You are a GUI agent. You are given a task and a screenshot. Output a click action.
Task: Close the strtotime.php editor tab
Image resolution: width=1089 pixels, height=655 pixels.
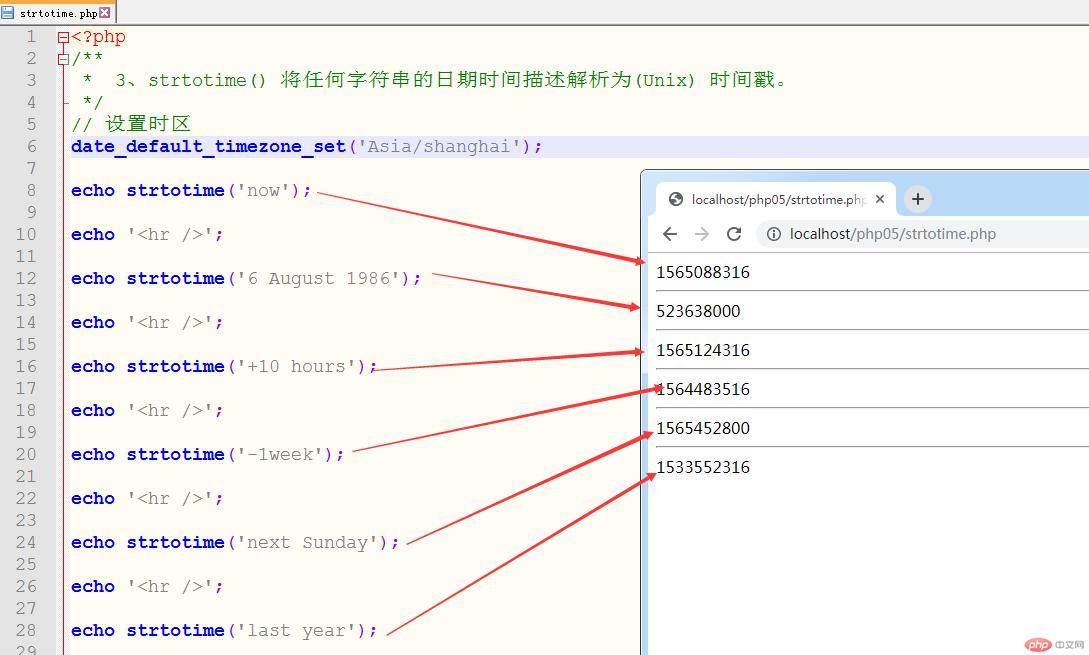(x=105, y=13)
